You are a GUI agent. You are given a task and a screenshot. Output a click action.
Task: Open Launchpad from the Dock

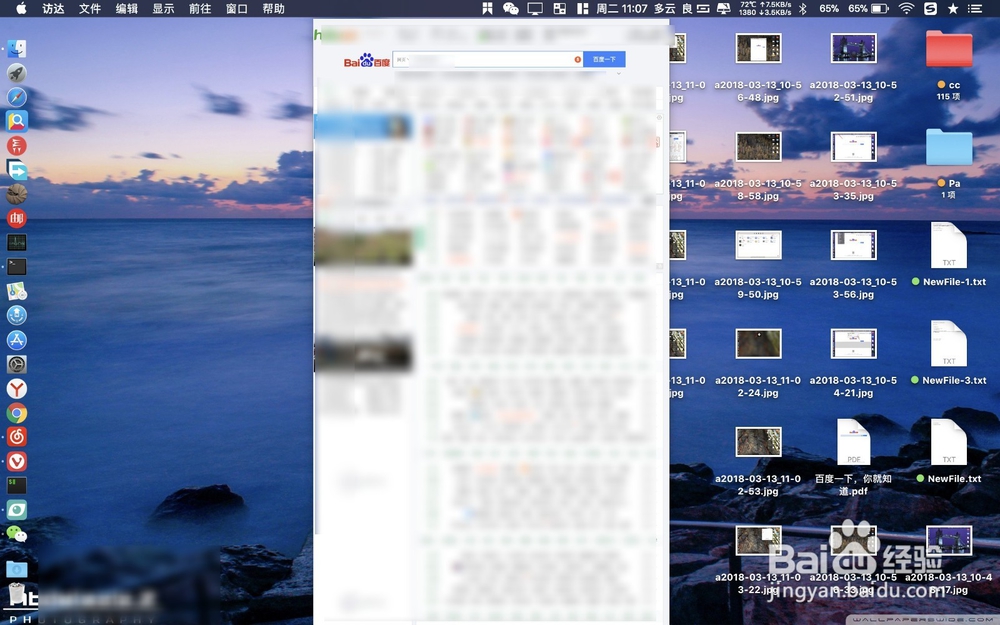tap(17, 70)
